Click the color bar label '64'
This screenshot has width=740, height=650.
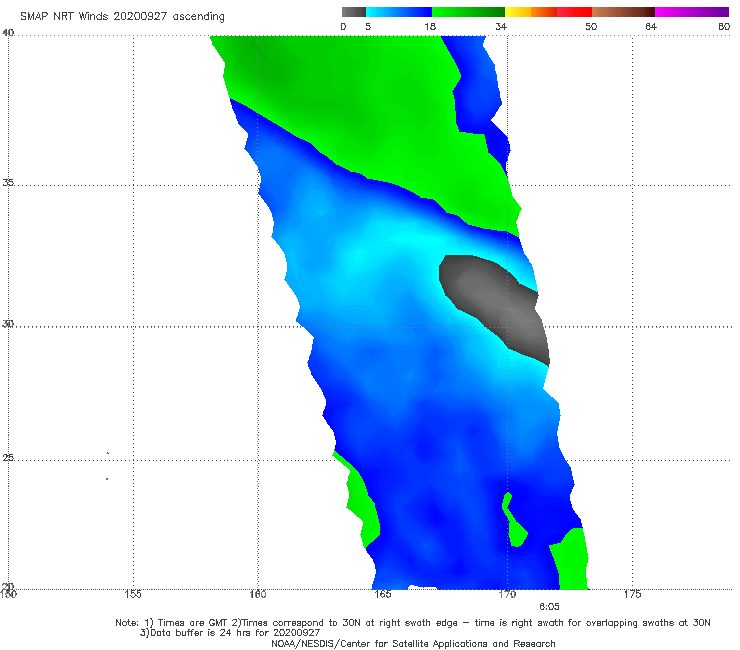point(651,27)
